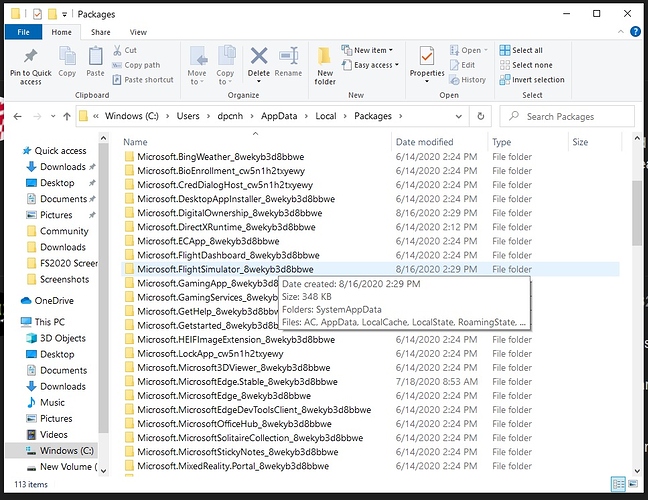
Task: Switch to Details view layout icon
Action: pos(618,484)
